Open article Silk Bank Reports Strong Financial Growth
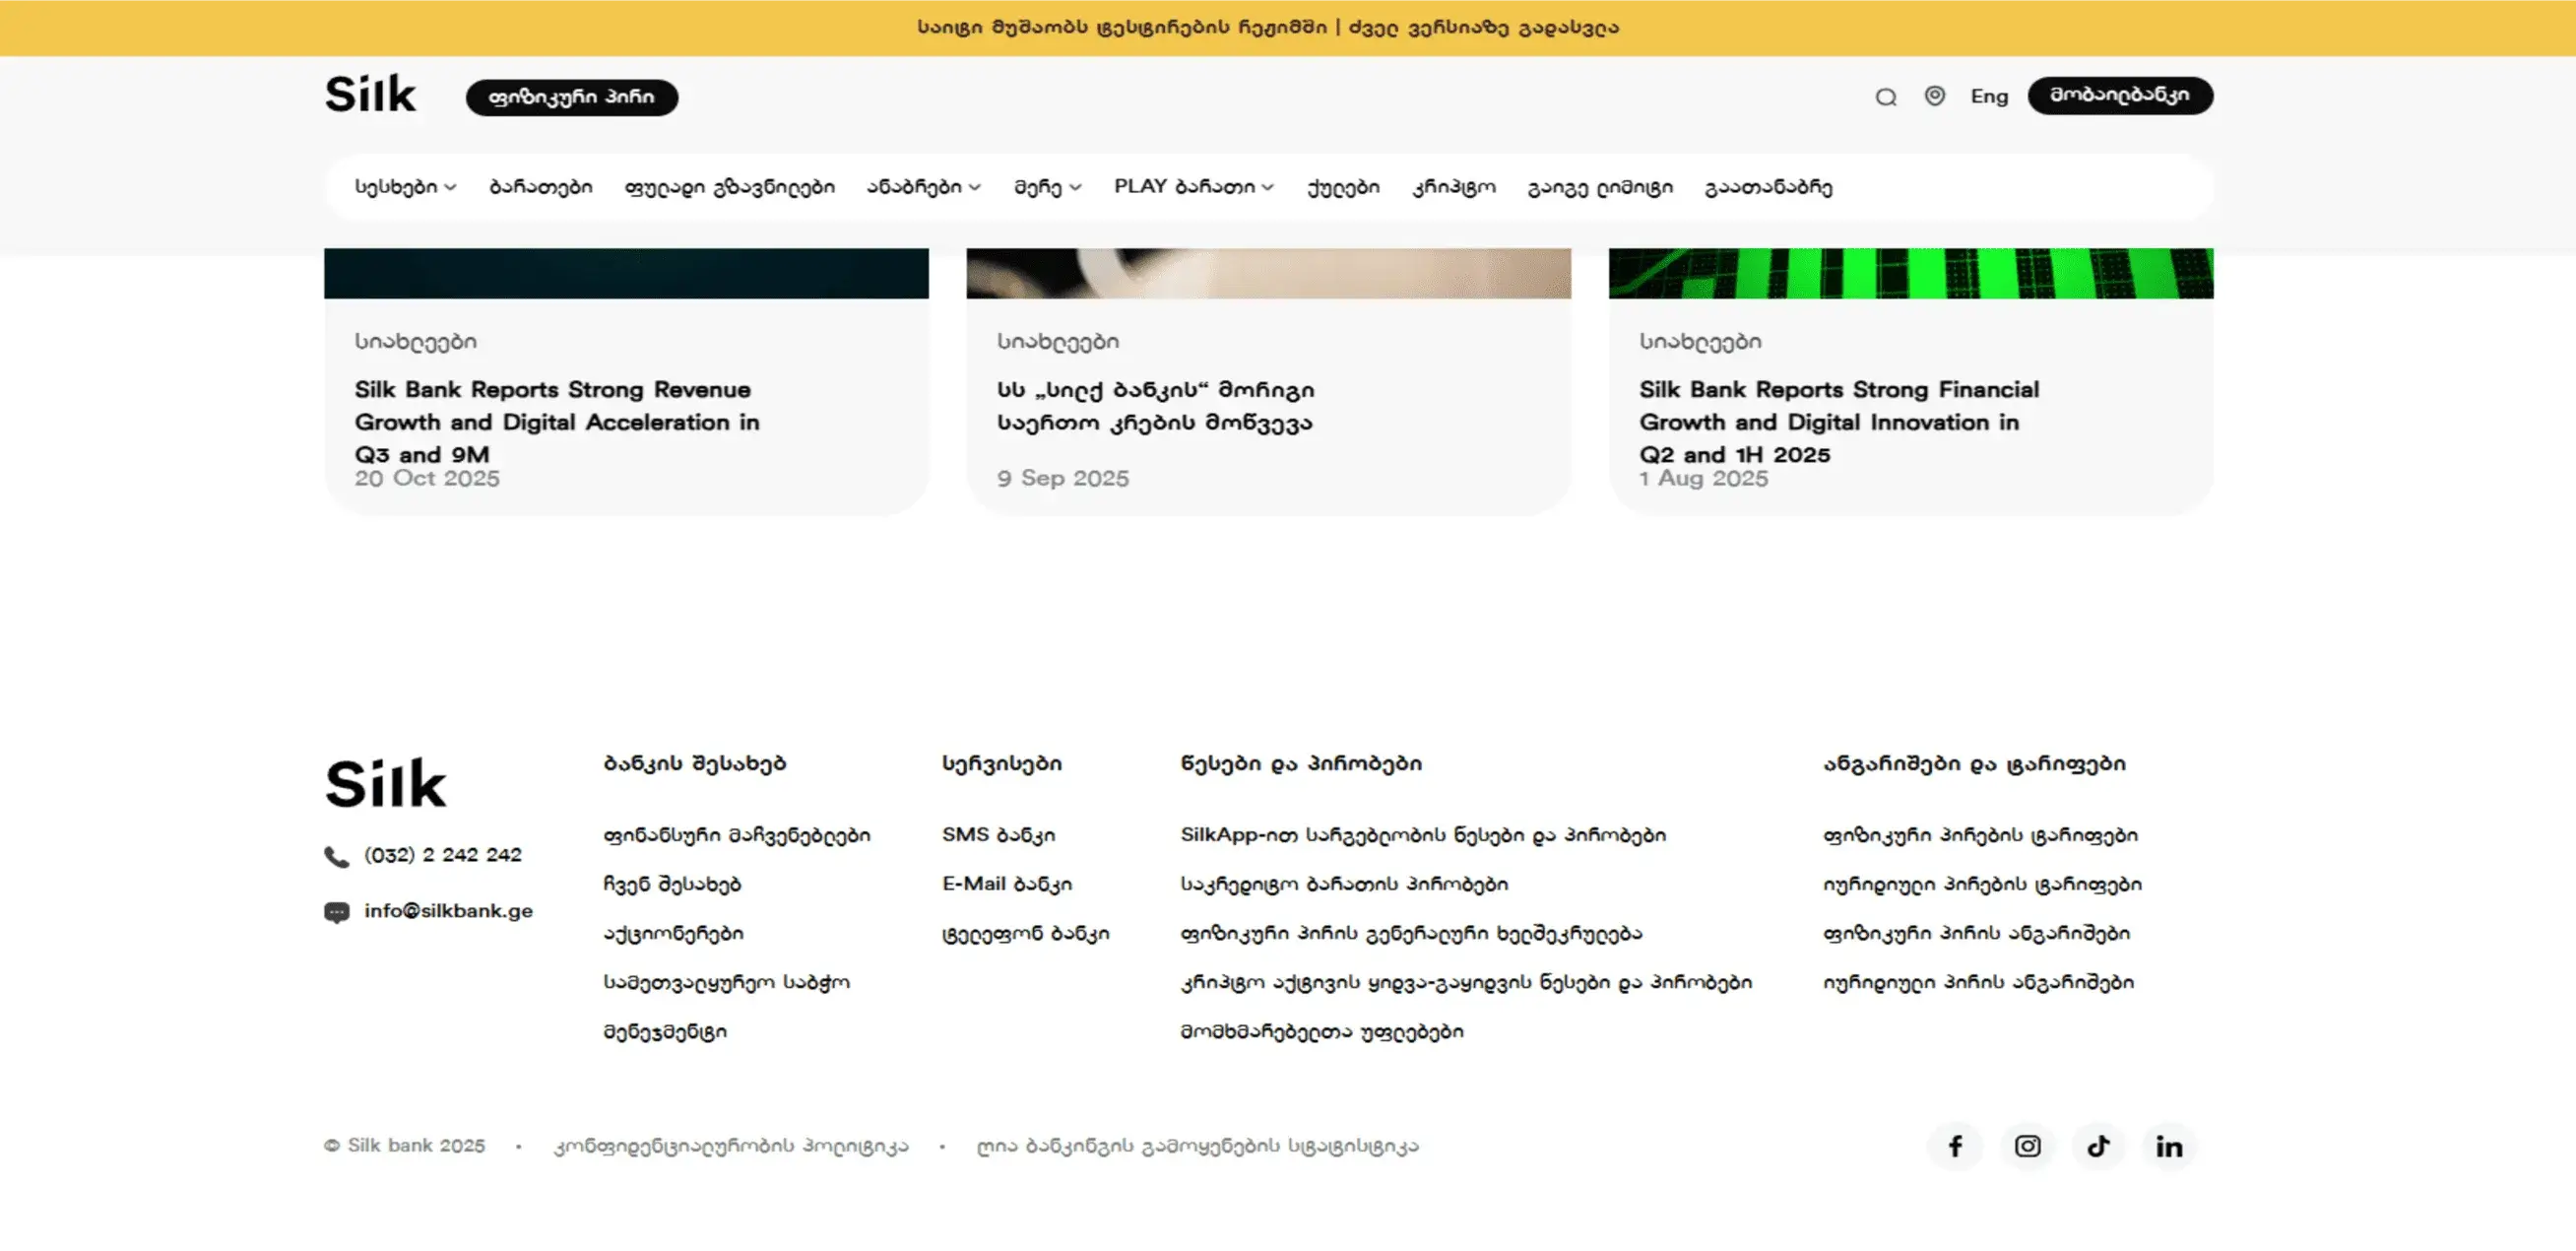This screenshot has width=2576, height=1251. pos(1839,422)
